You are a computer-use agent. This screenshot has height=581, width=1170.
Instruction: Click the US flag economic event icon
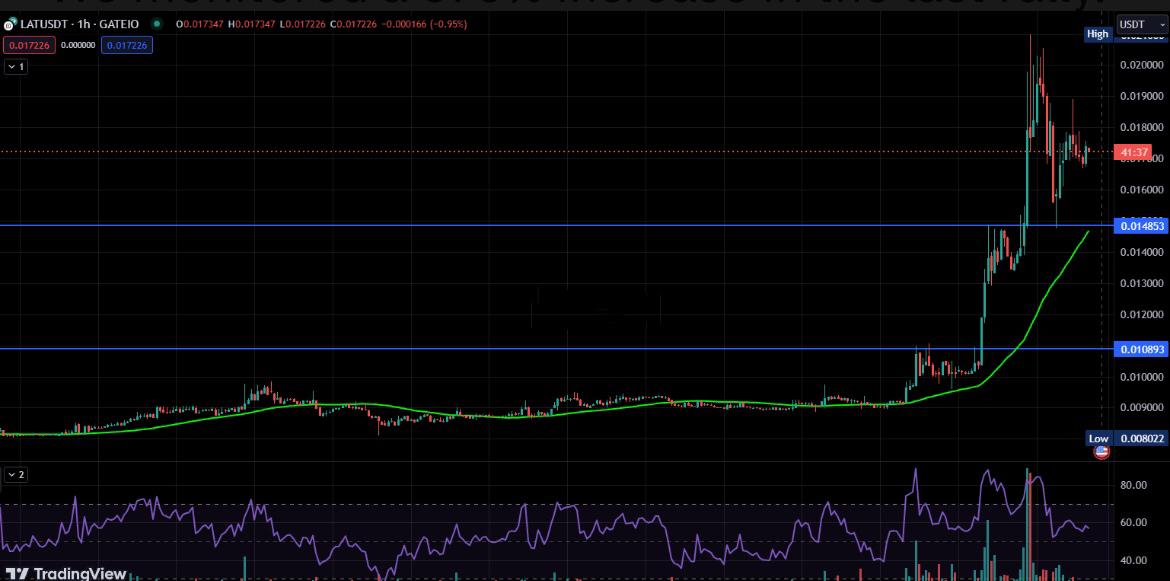[x=1101, y=451]
